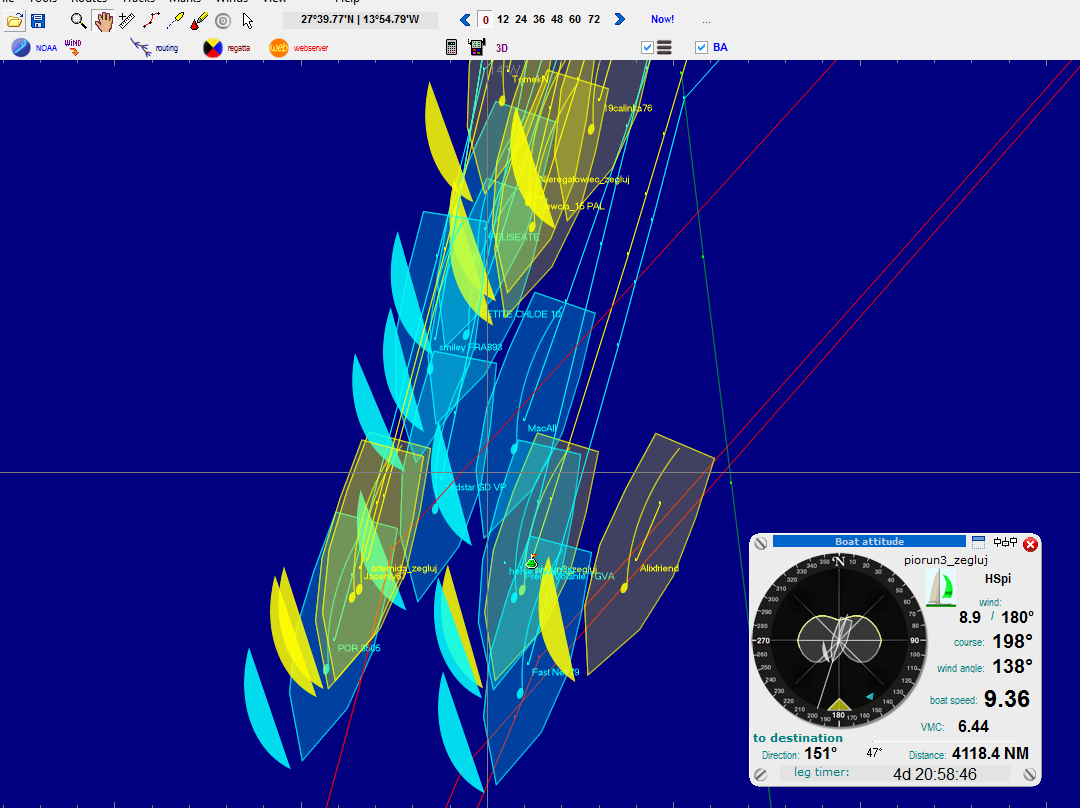Select the 48 hour forecast step

[557, 19]
